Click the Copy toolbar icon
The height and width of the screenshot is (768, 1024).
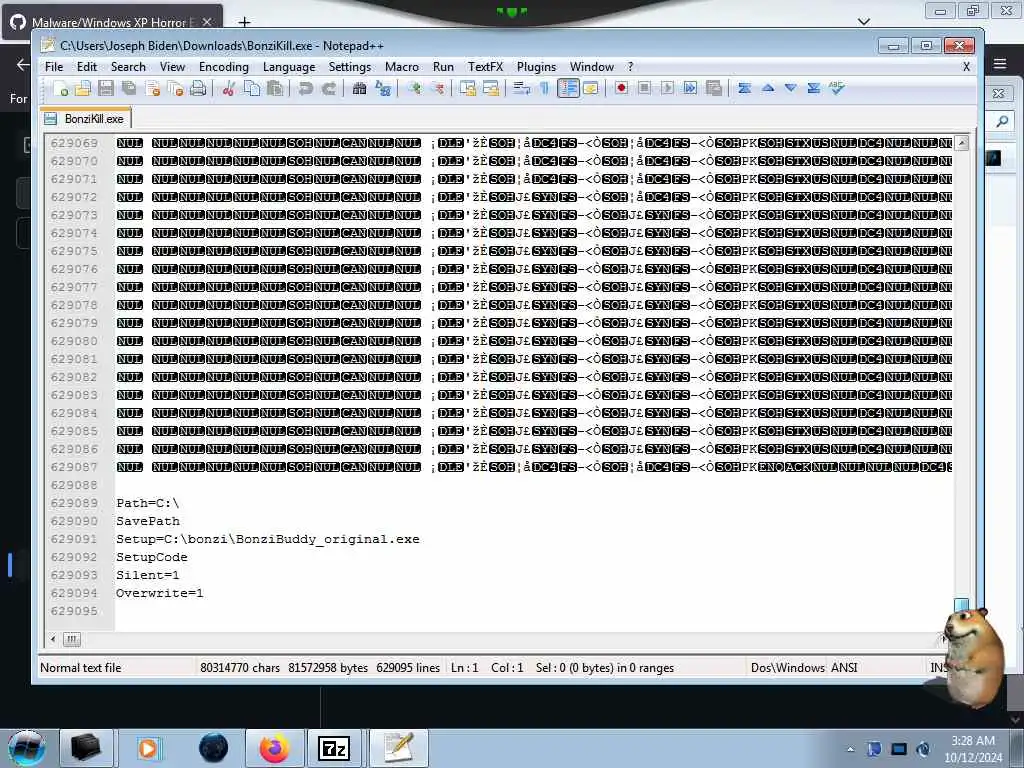(251, 88)
